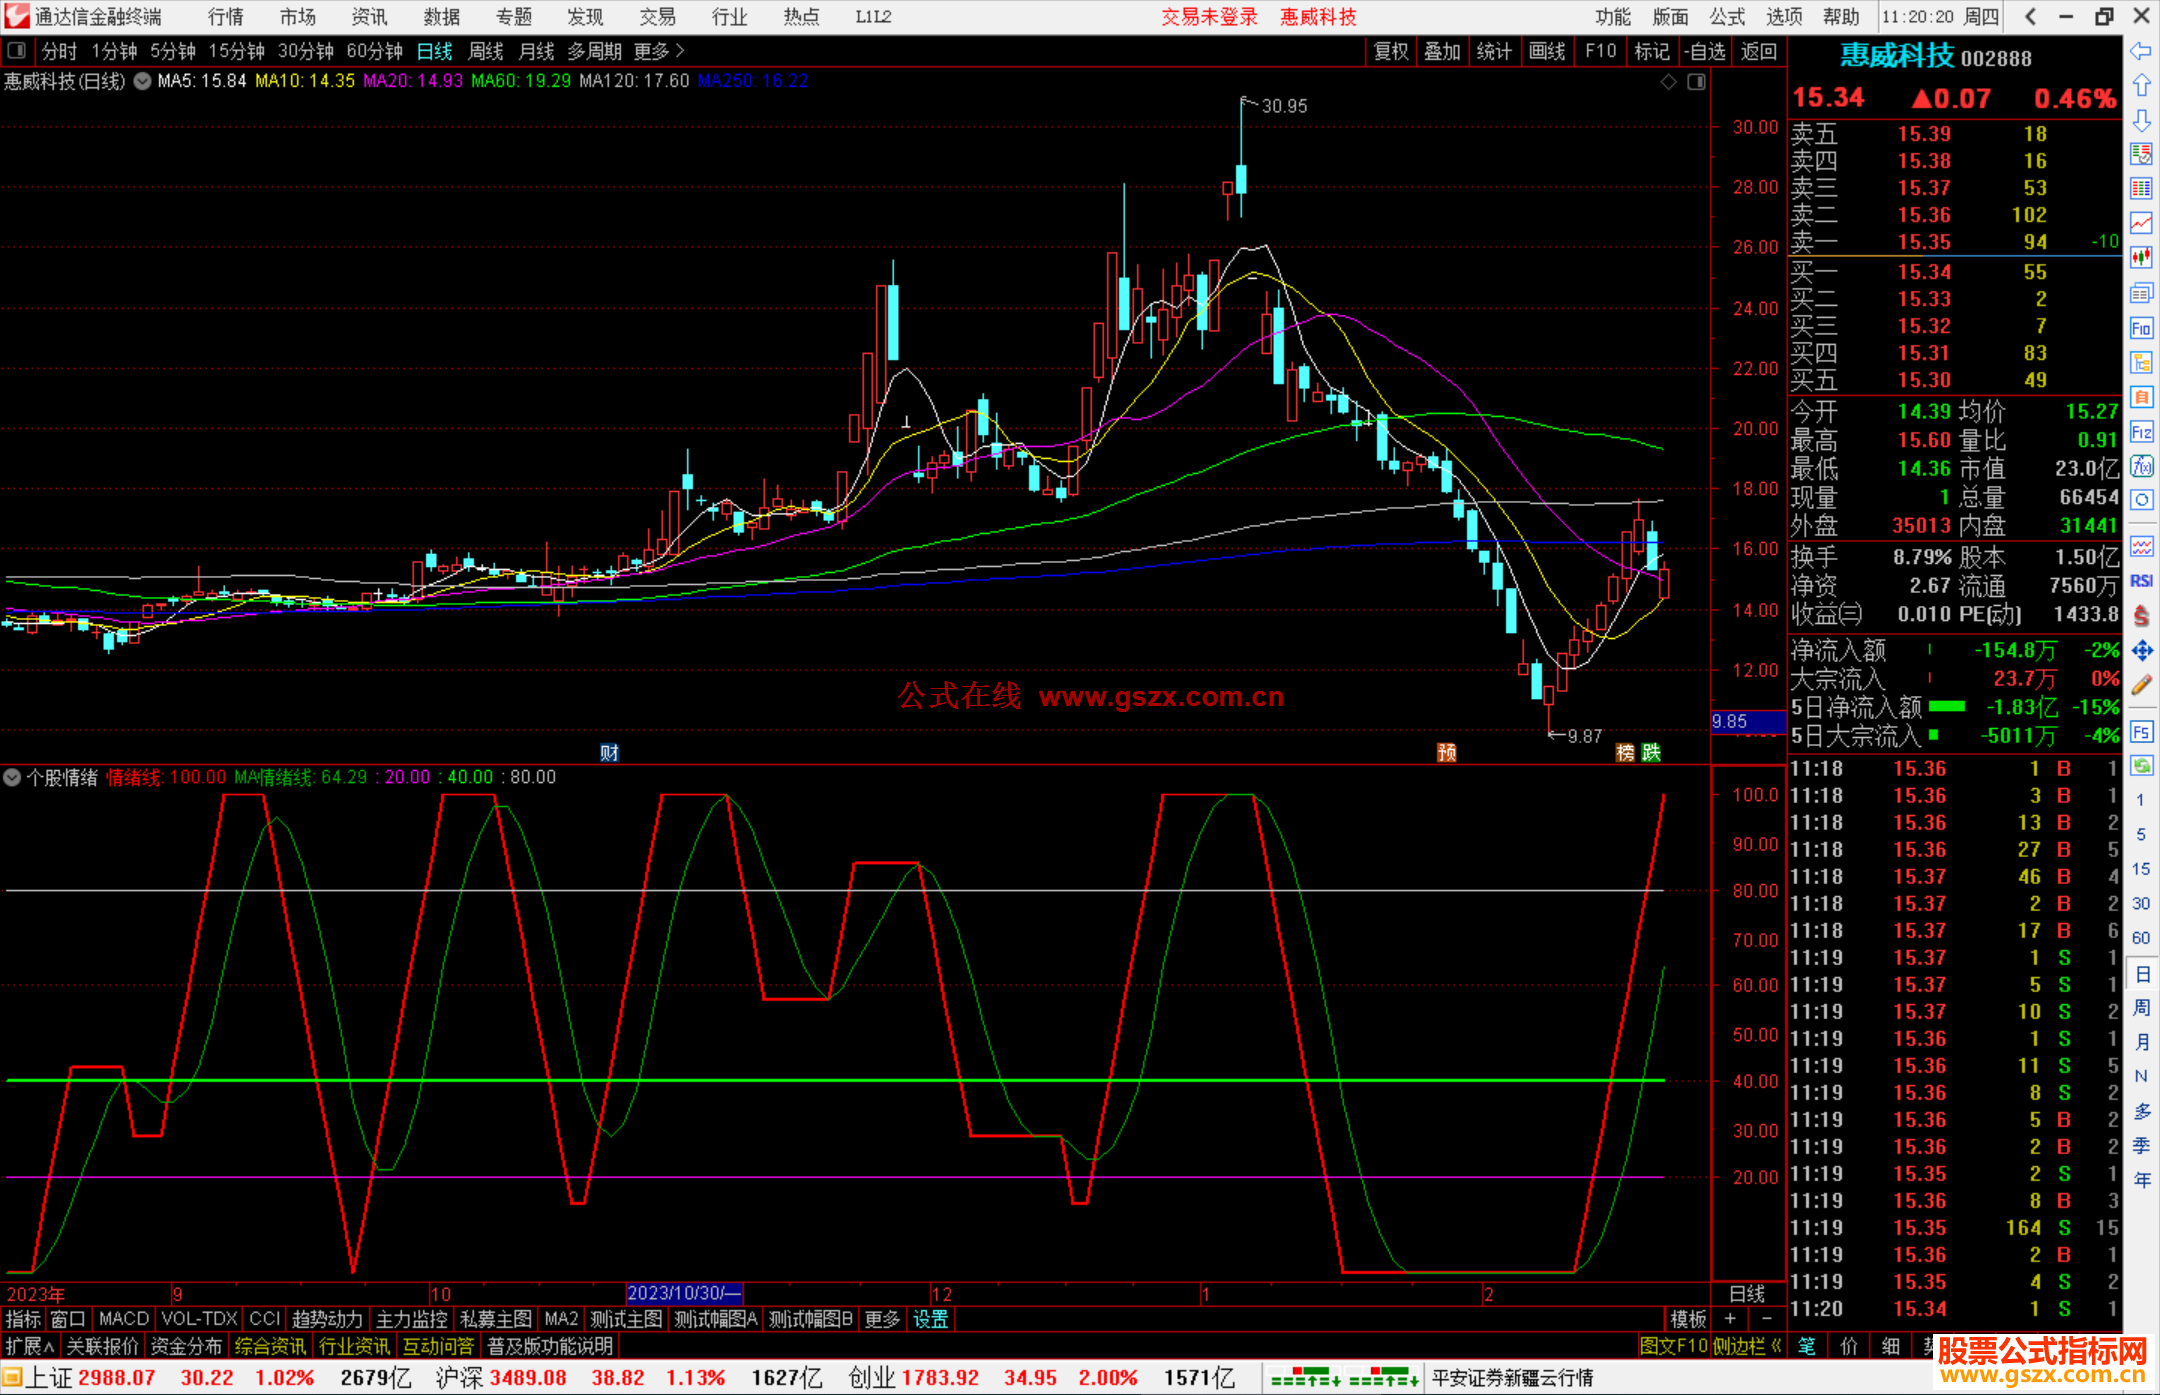Click the 2023/10/30 date marker on timeline
2160x1395 pixels.
(684, 1293)
